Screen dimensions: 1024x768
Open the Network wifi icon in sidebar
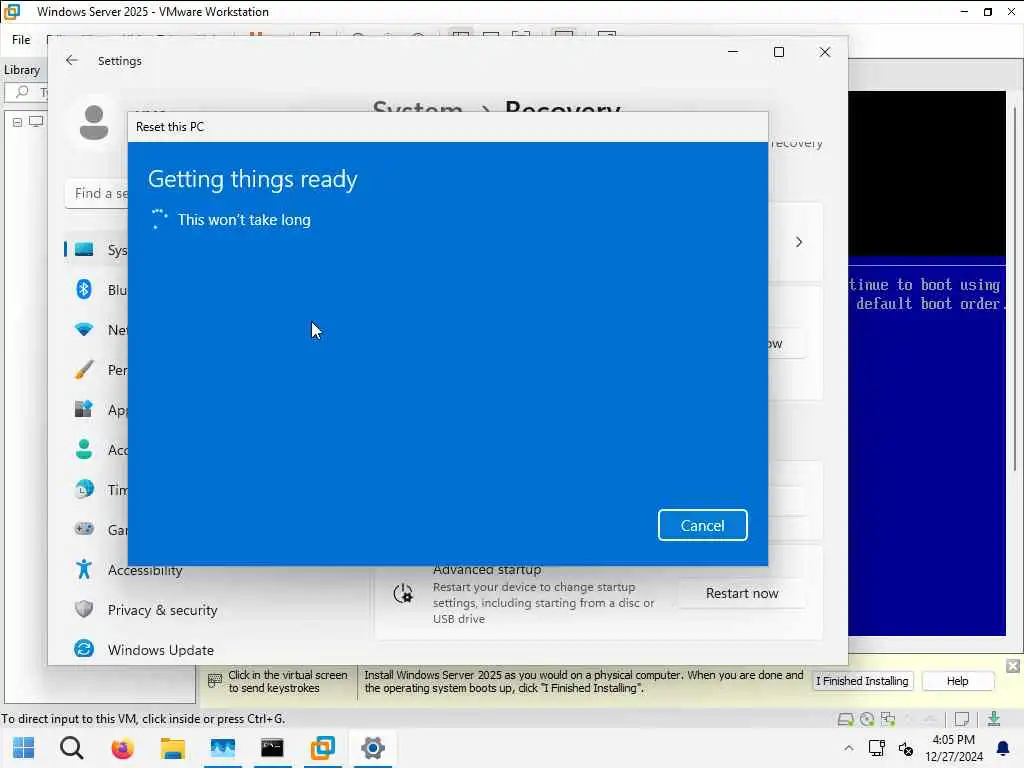coord(84,329)
